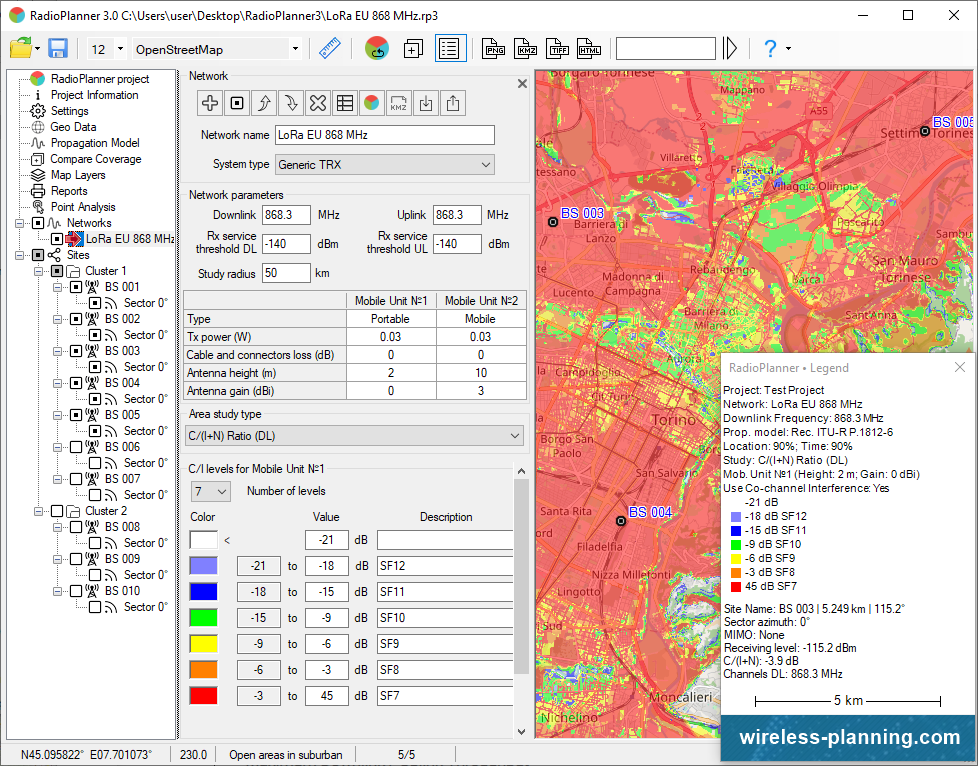Toggle the Cluster 1 checkbox
The width and height of the screenshot is (978, 766).
pyautogui.click(x=57, y=271)
